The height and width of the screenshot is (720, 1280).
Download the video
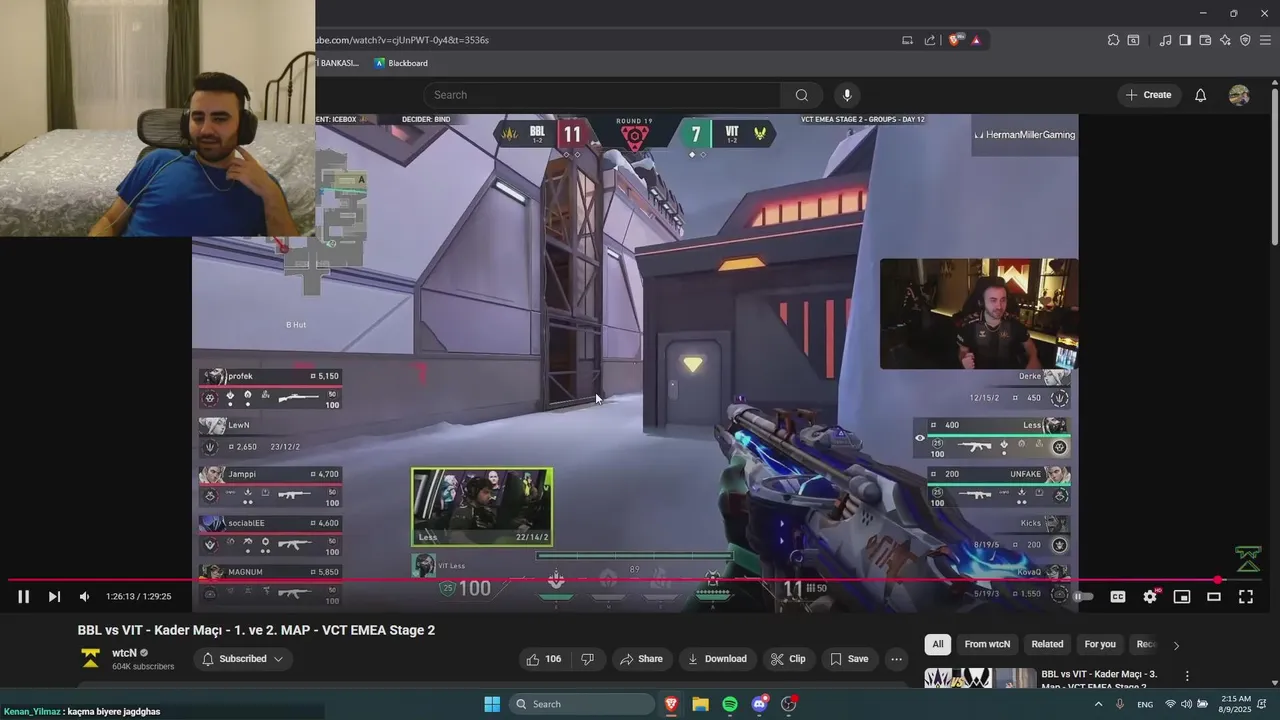pos(717,659)
